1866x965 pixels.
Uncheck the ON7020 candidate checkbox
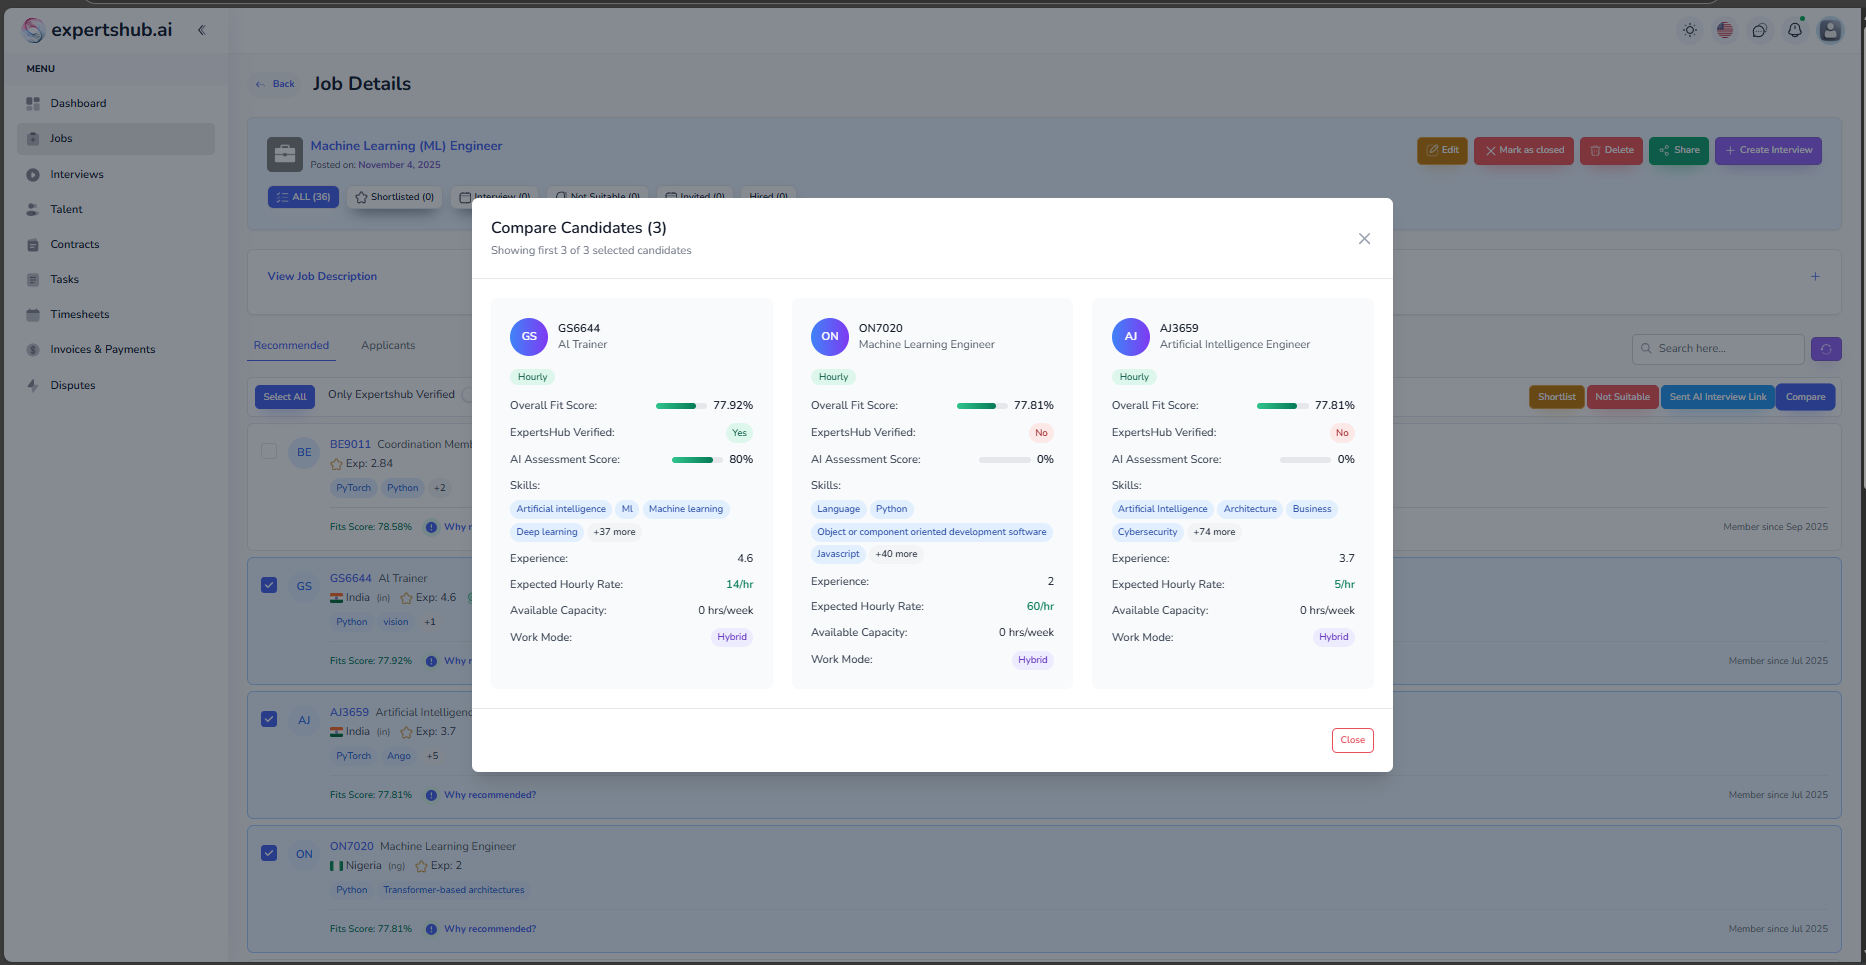point(269,853)
